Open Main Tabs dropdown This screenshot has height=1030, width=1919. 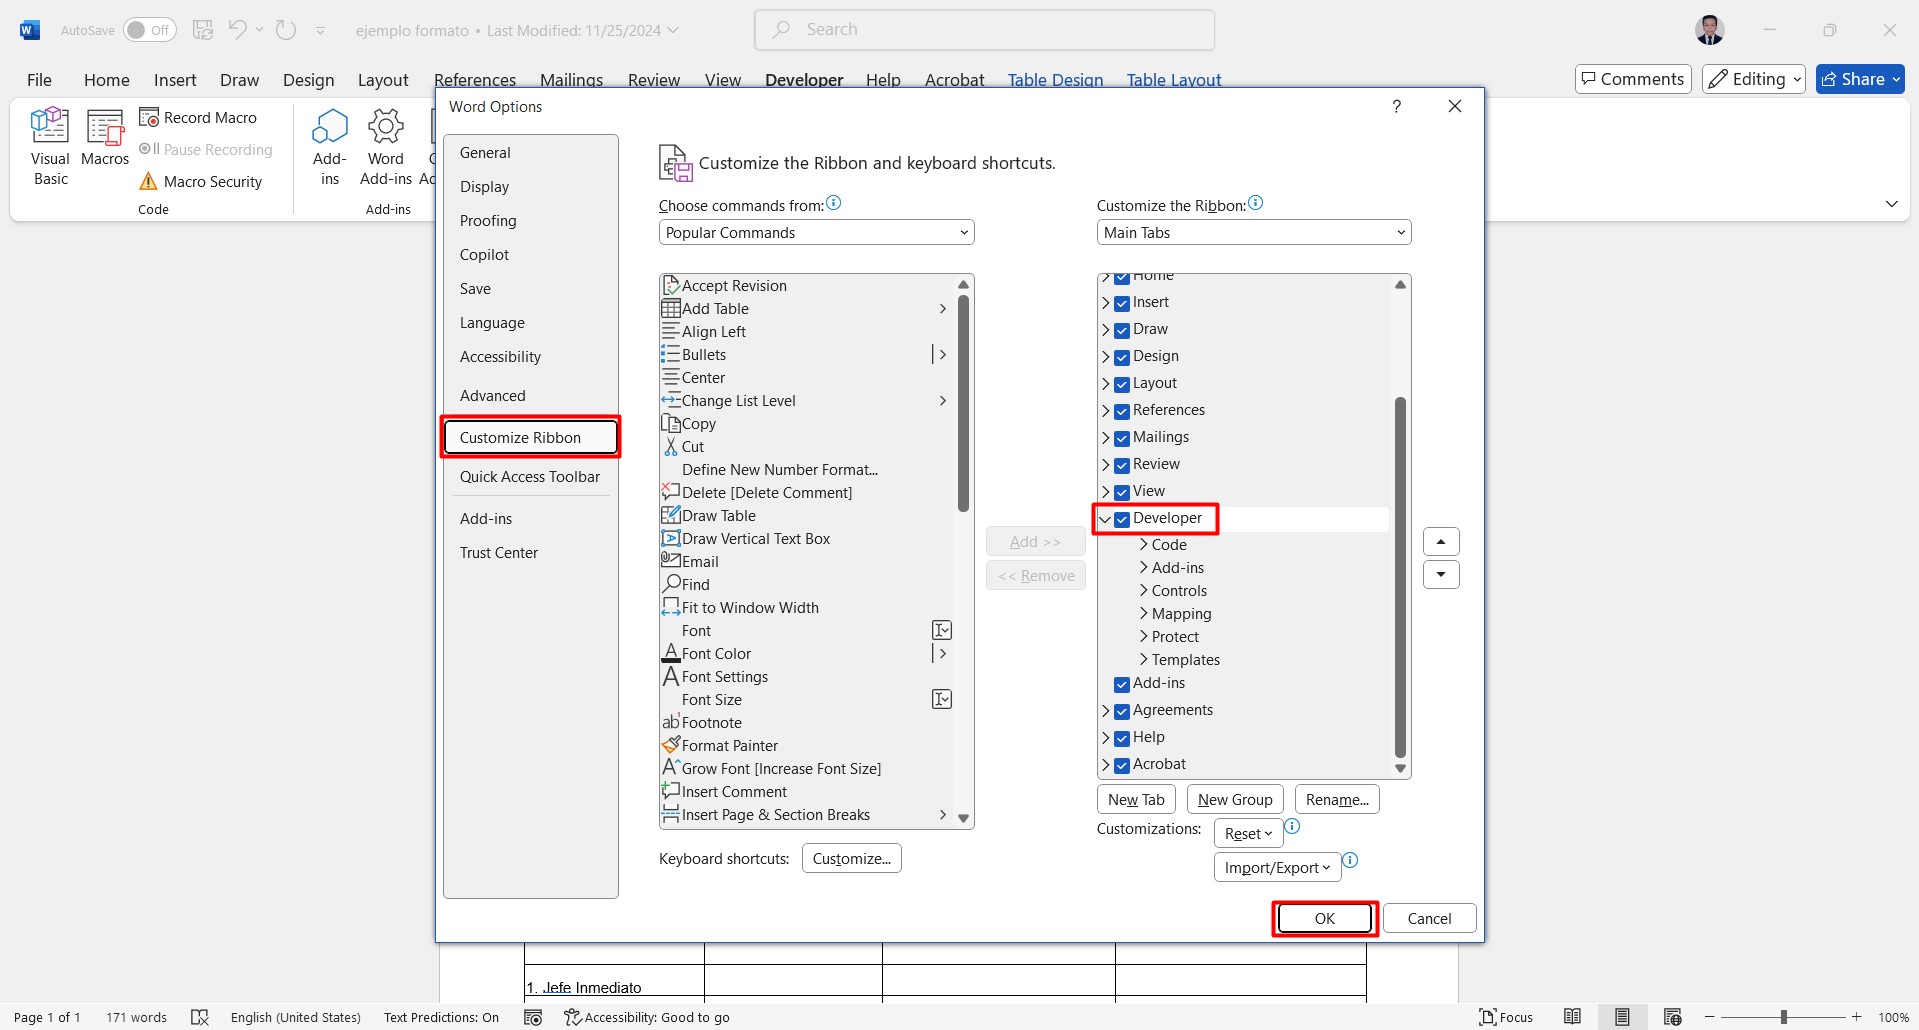(x=1254, y=232)
